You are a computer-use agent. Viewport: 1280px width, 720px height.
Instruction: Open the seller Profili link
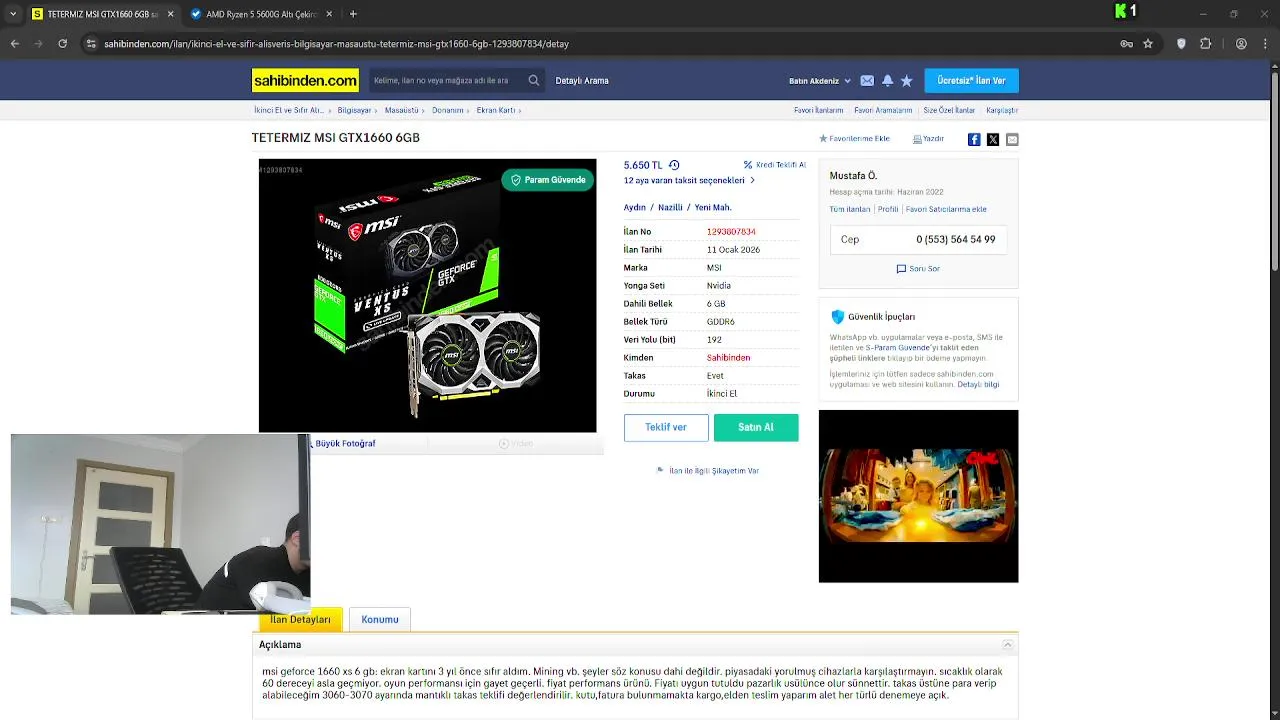coord(888,209)
